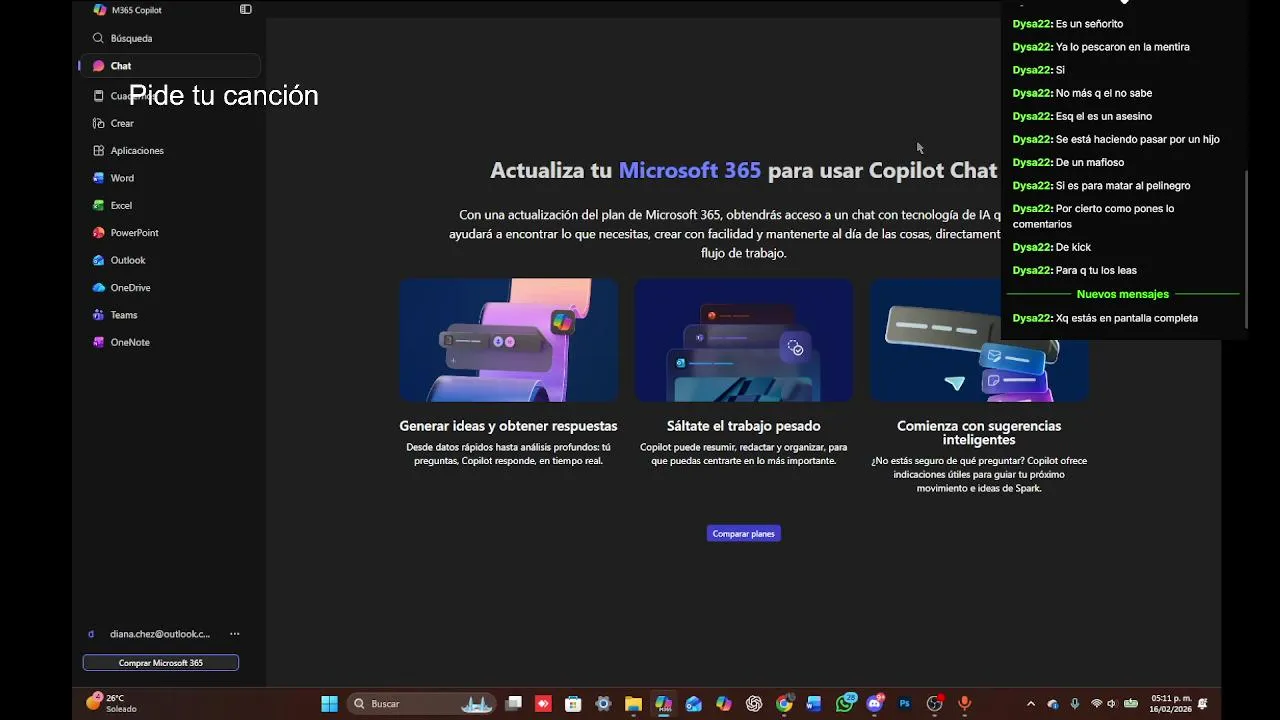Open WhatsApp from the taskbar

(846, 703)
